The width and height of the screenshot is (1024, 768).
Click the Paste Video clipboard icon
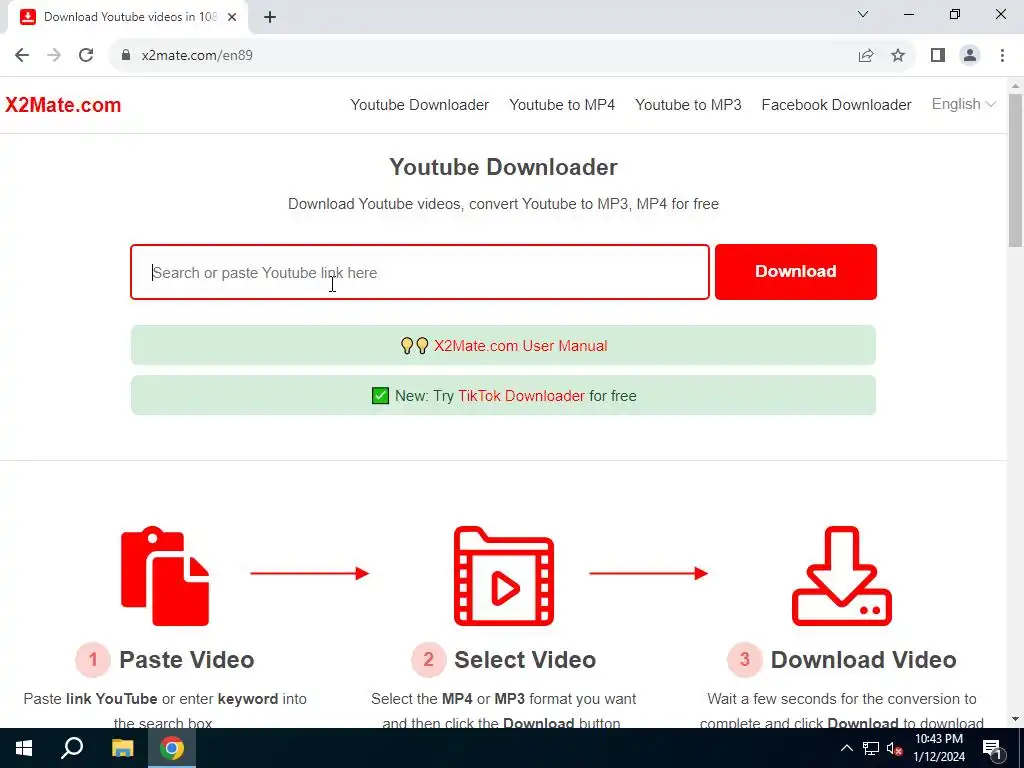click(165, 576)
